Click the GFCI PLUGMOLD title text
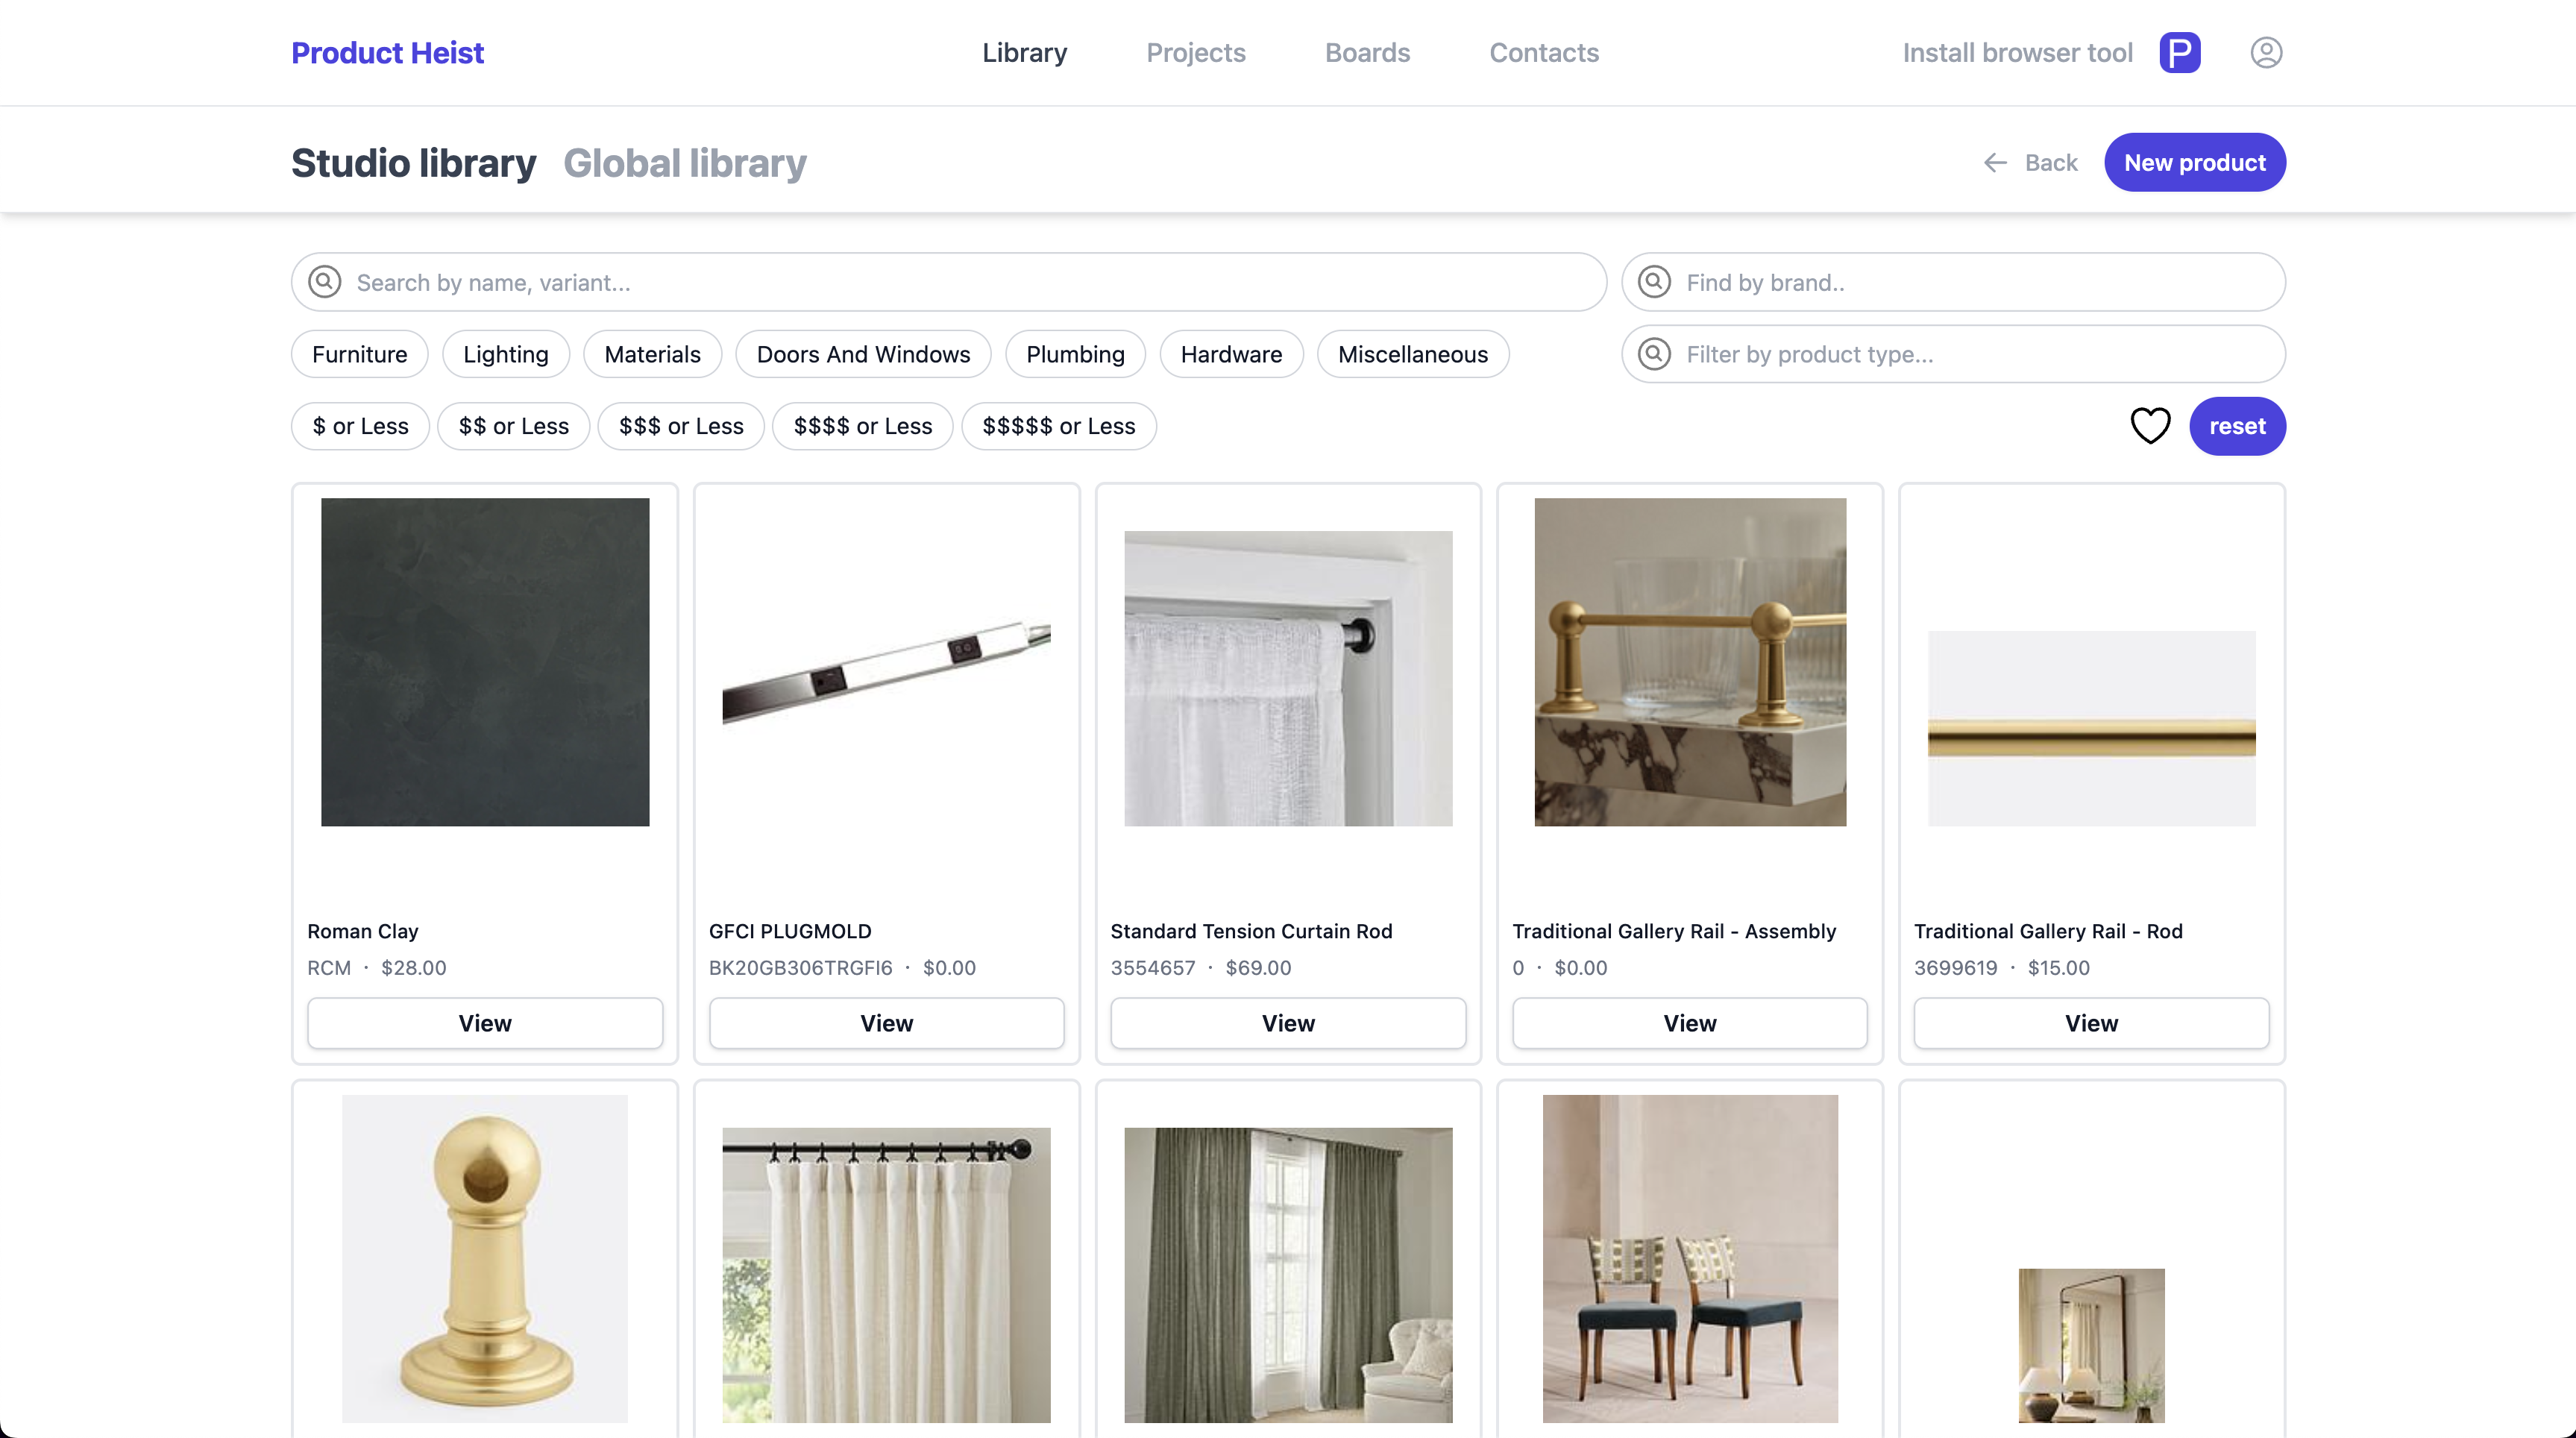The width and height of the screenshot is (2576, 1438). [x=790, y=931]
